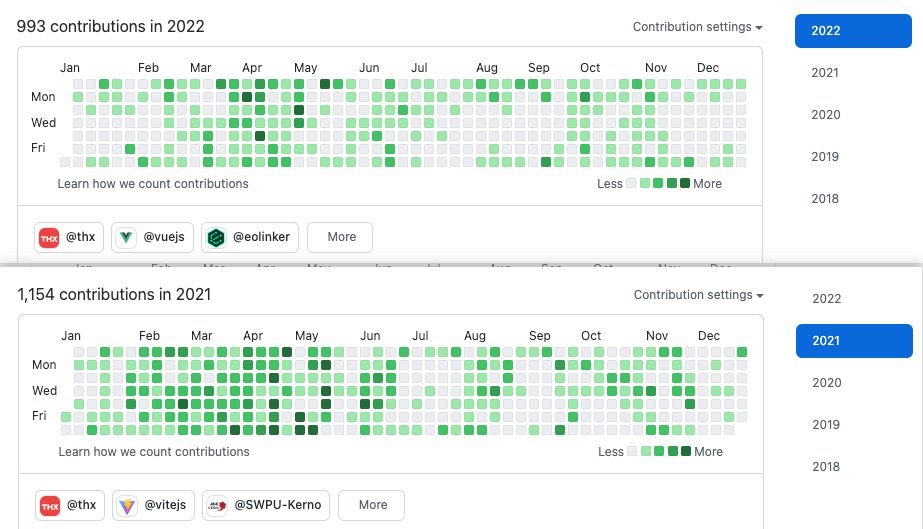The width and height of the screenshot is (923, 529).
Task: Click More organizations button in 2022 panel
Action: (x=340, y=237)
